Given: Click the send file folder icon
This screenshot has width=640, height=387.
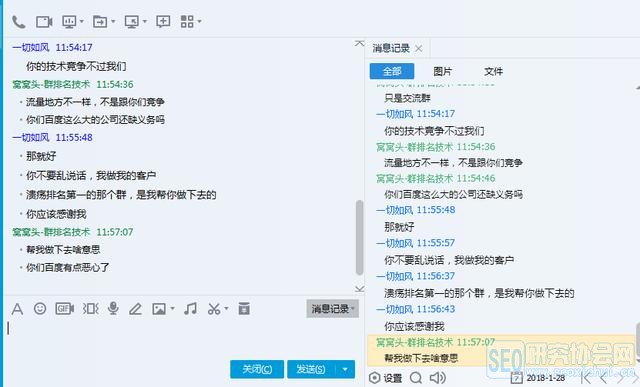Looking at the screenshot, I should tap(100, 22).
